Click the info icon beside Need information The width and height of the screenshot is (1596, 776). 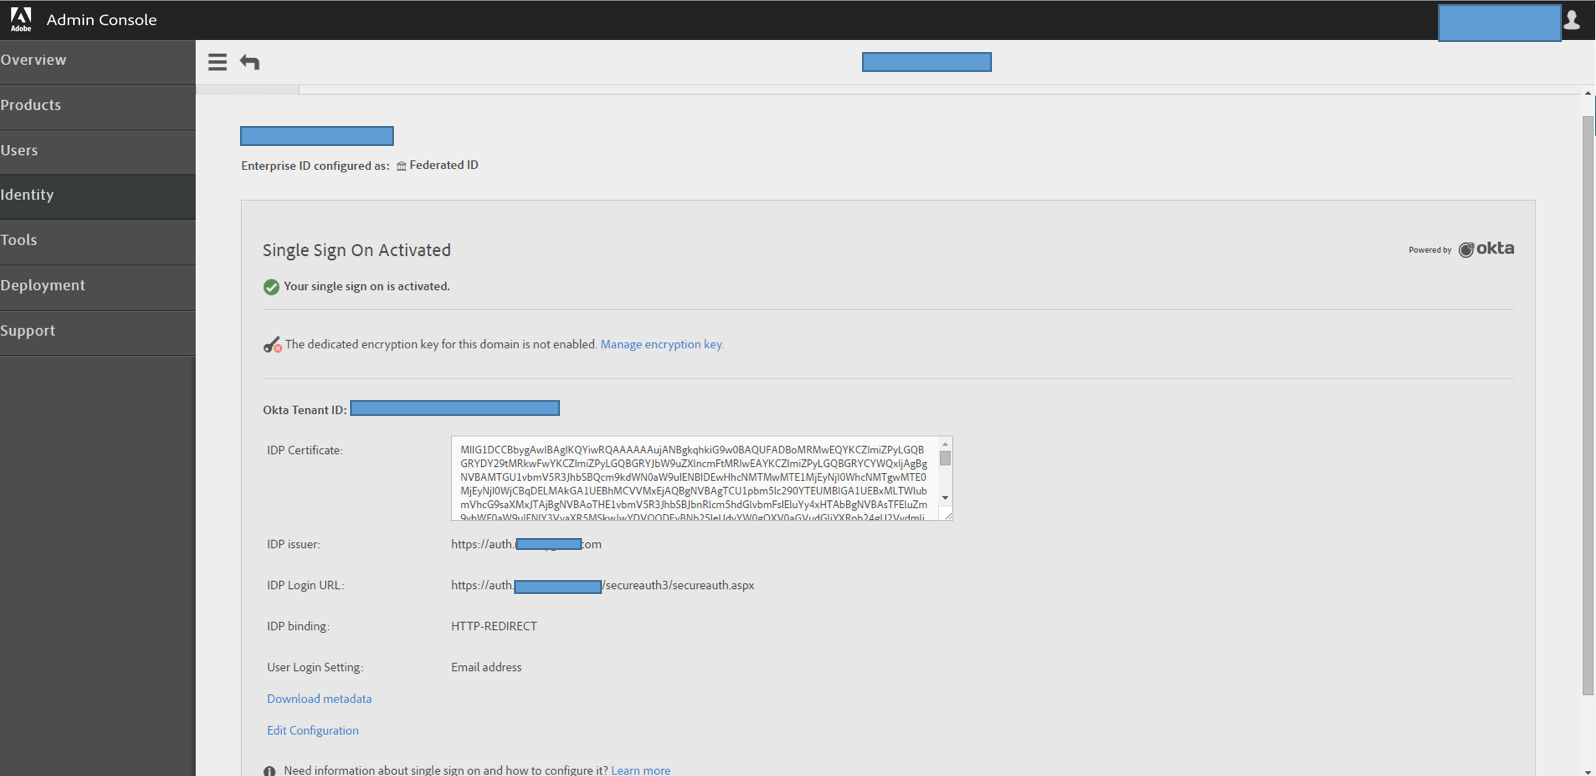(269, 771)
